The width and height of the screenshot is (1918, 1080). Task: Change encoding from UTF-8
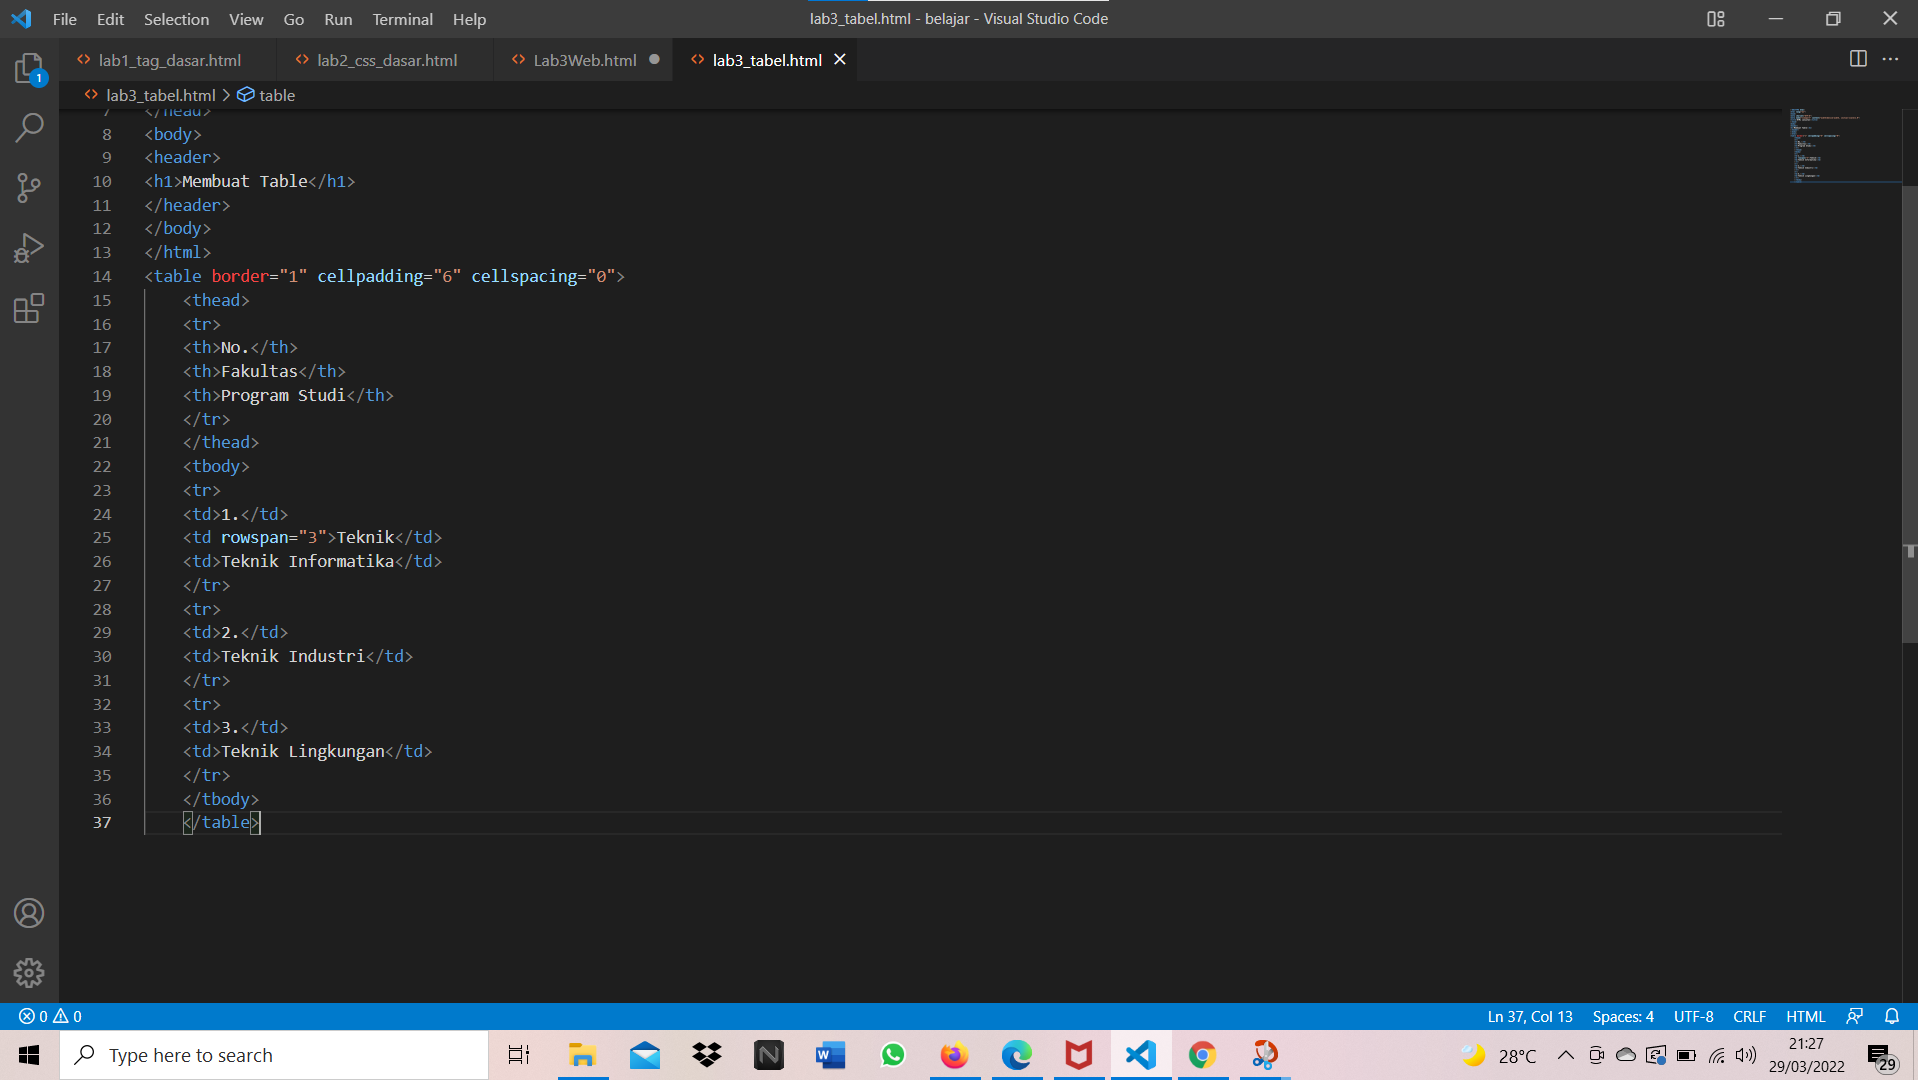tap(1693, 1016)
